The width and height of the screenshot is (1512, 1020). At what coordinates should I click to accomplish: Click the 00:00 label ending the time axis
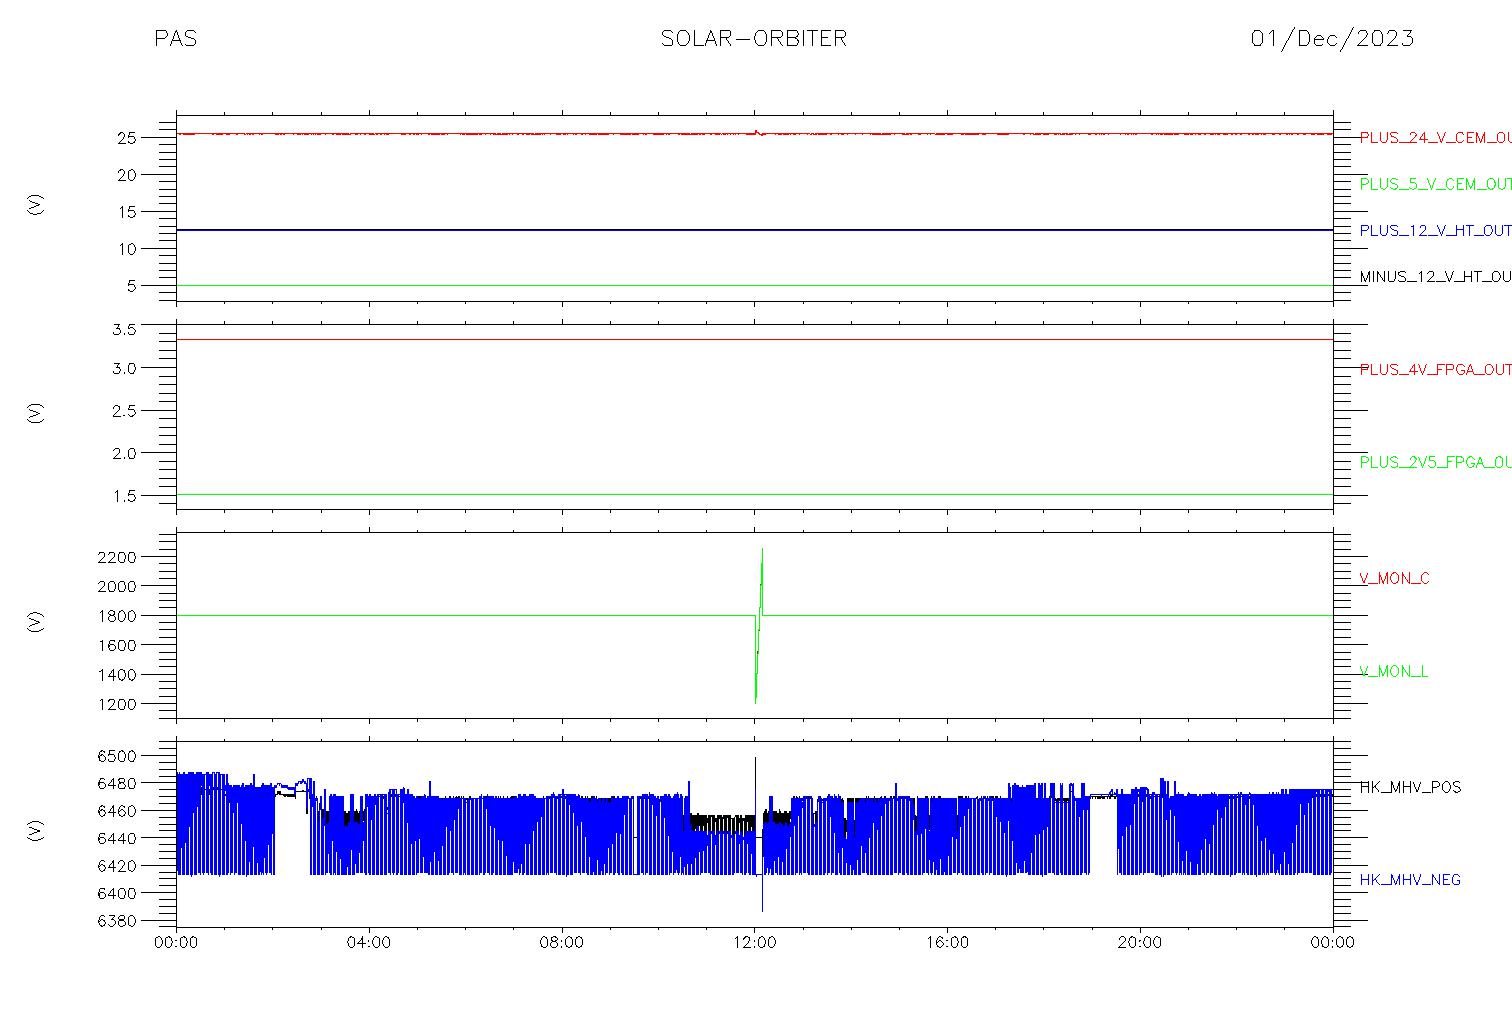(x=1333, y=943)
